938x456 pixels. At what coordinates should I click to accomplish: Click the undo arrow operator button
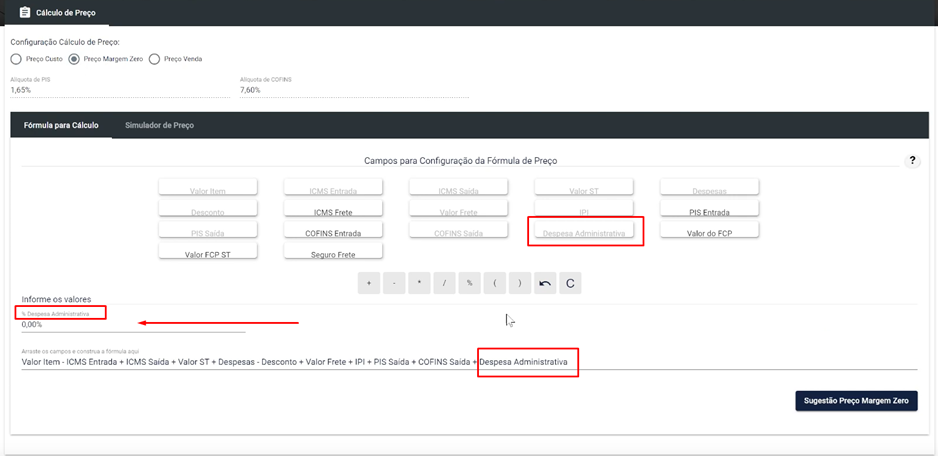[545, 283]
